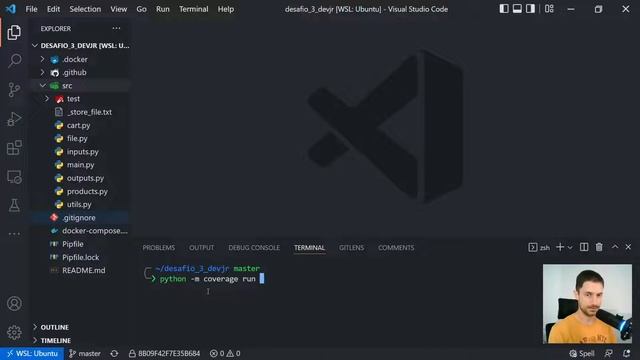Close the terminal panel
The image size is (640, 360).
[628, 247]
